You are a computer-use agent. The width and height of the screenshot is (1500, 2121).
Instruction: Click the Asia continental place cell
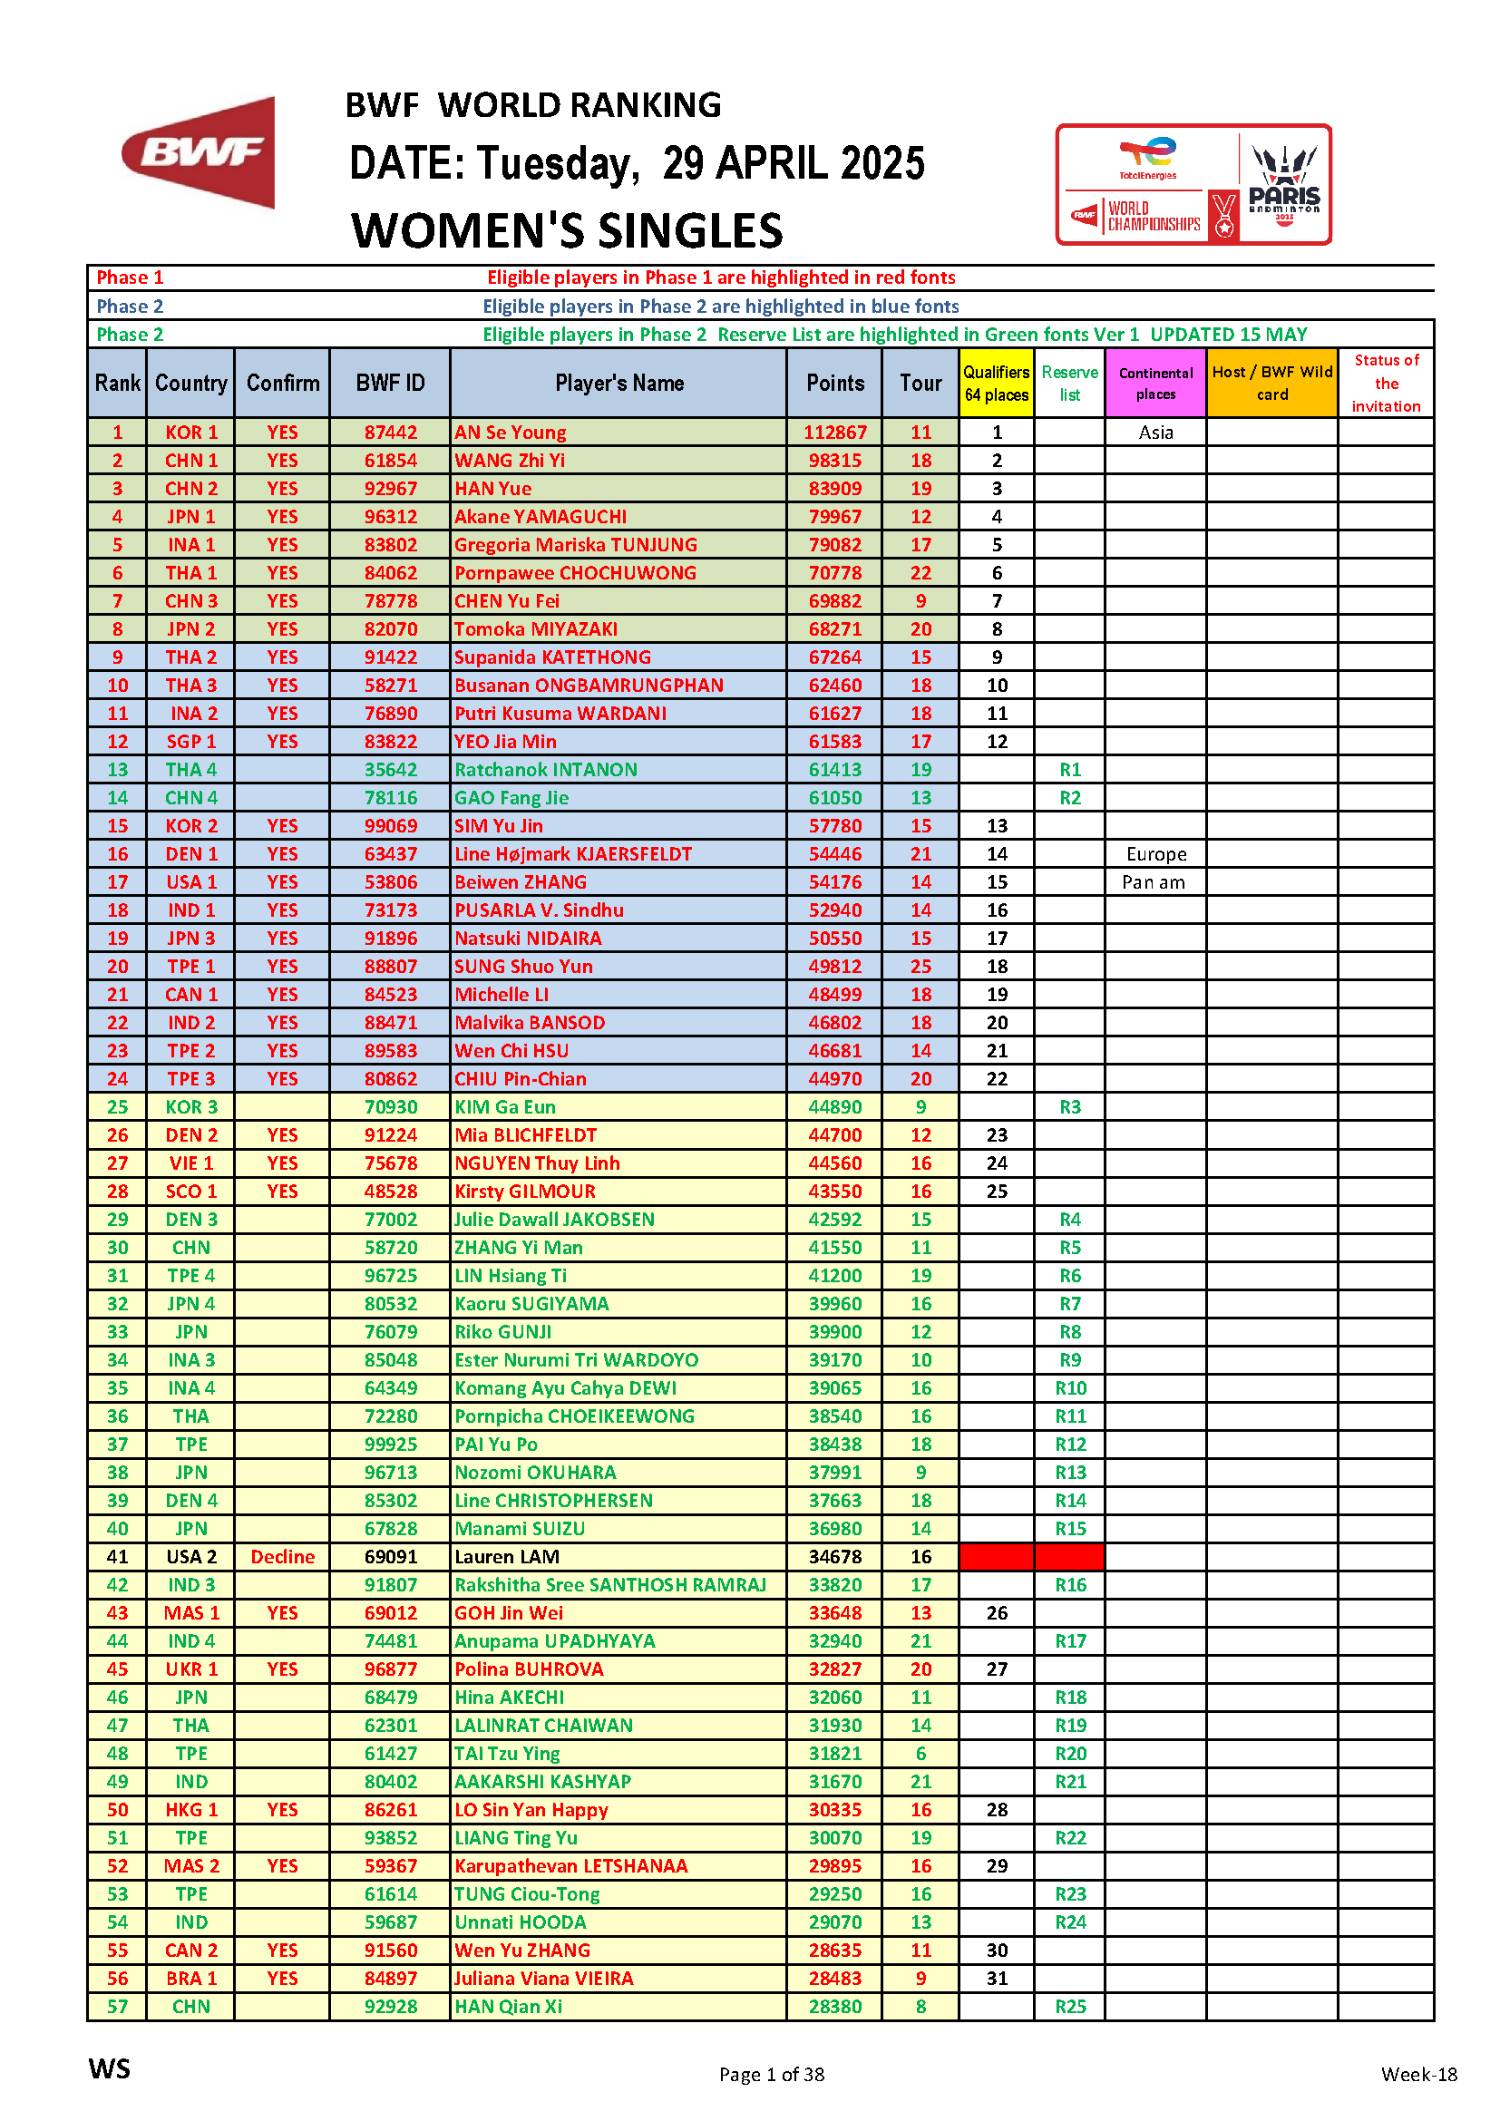(x=1156, y=432)
